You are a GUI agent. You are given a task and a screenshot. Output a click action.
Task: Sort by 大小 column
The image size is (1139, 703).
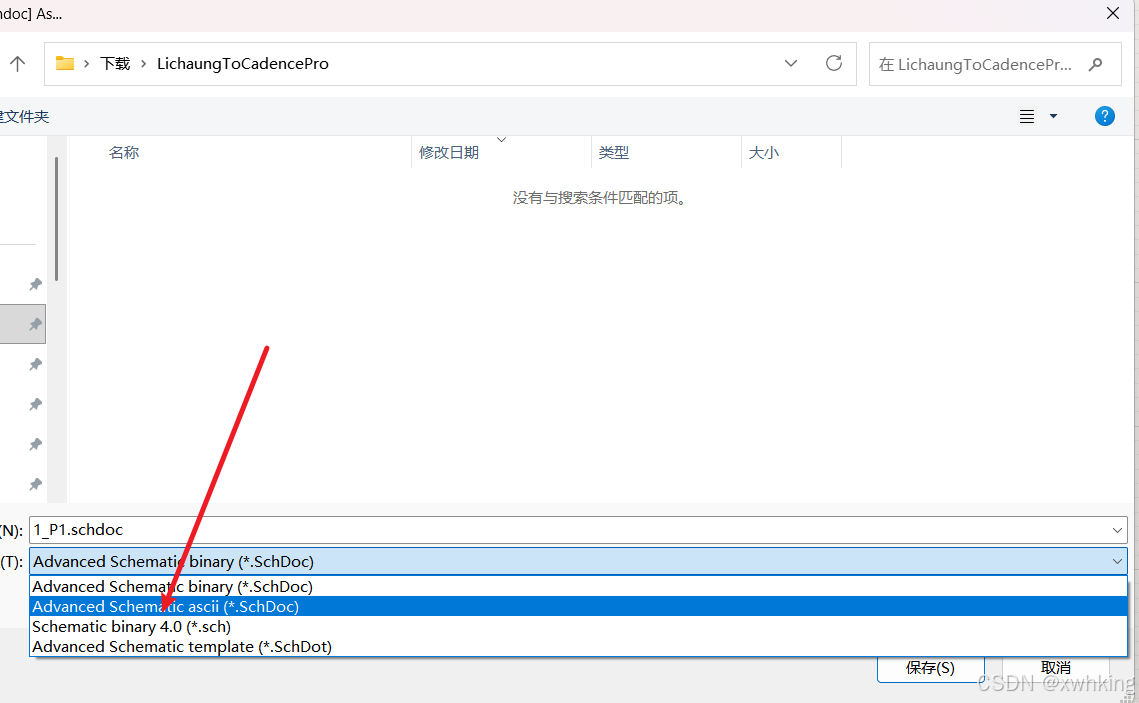pos(763,153)
